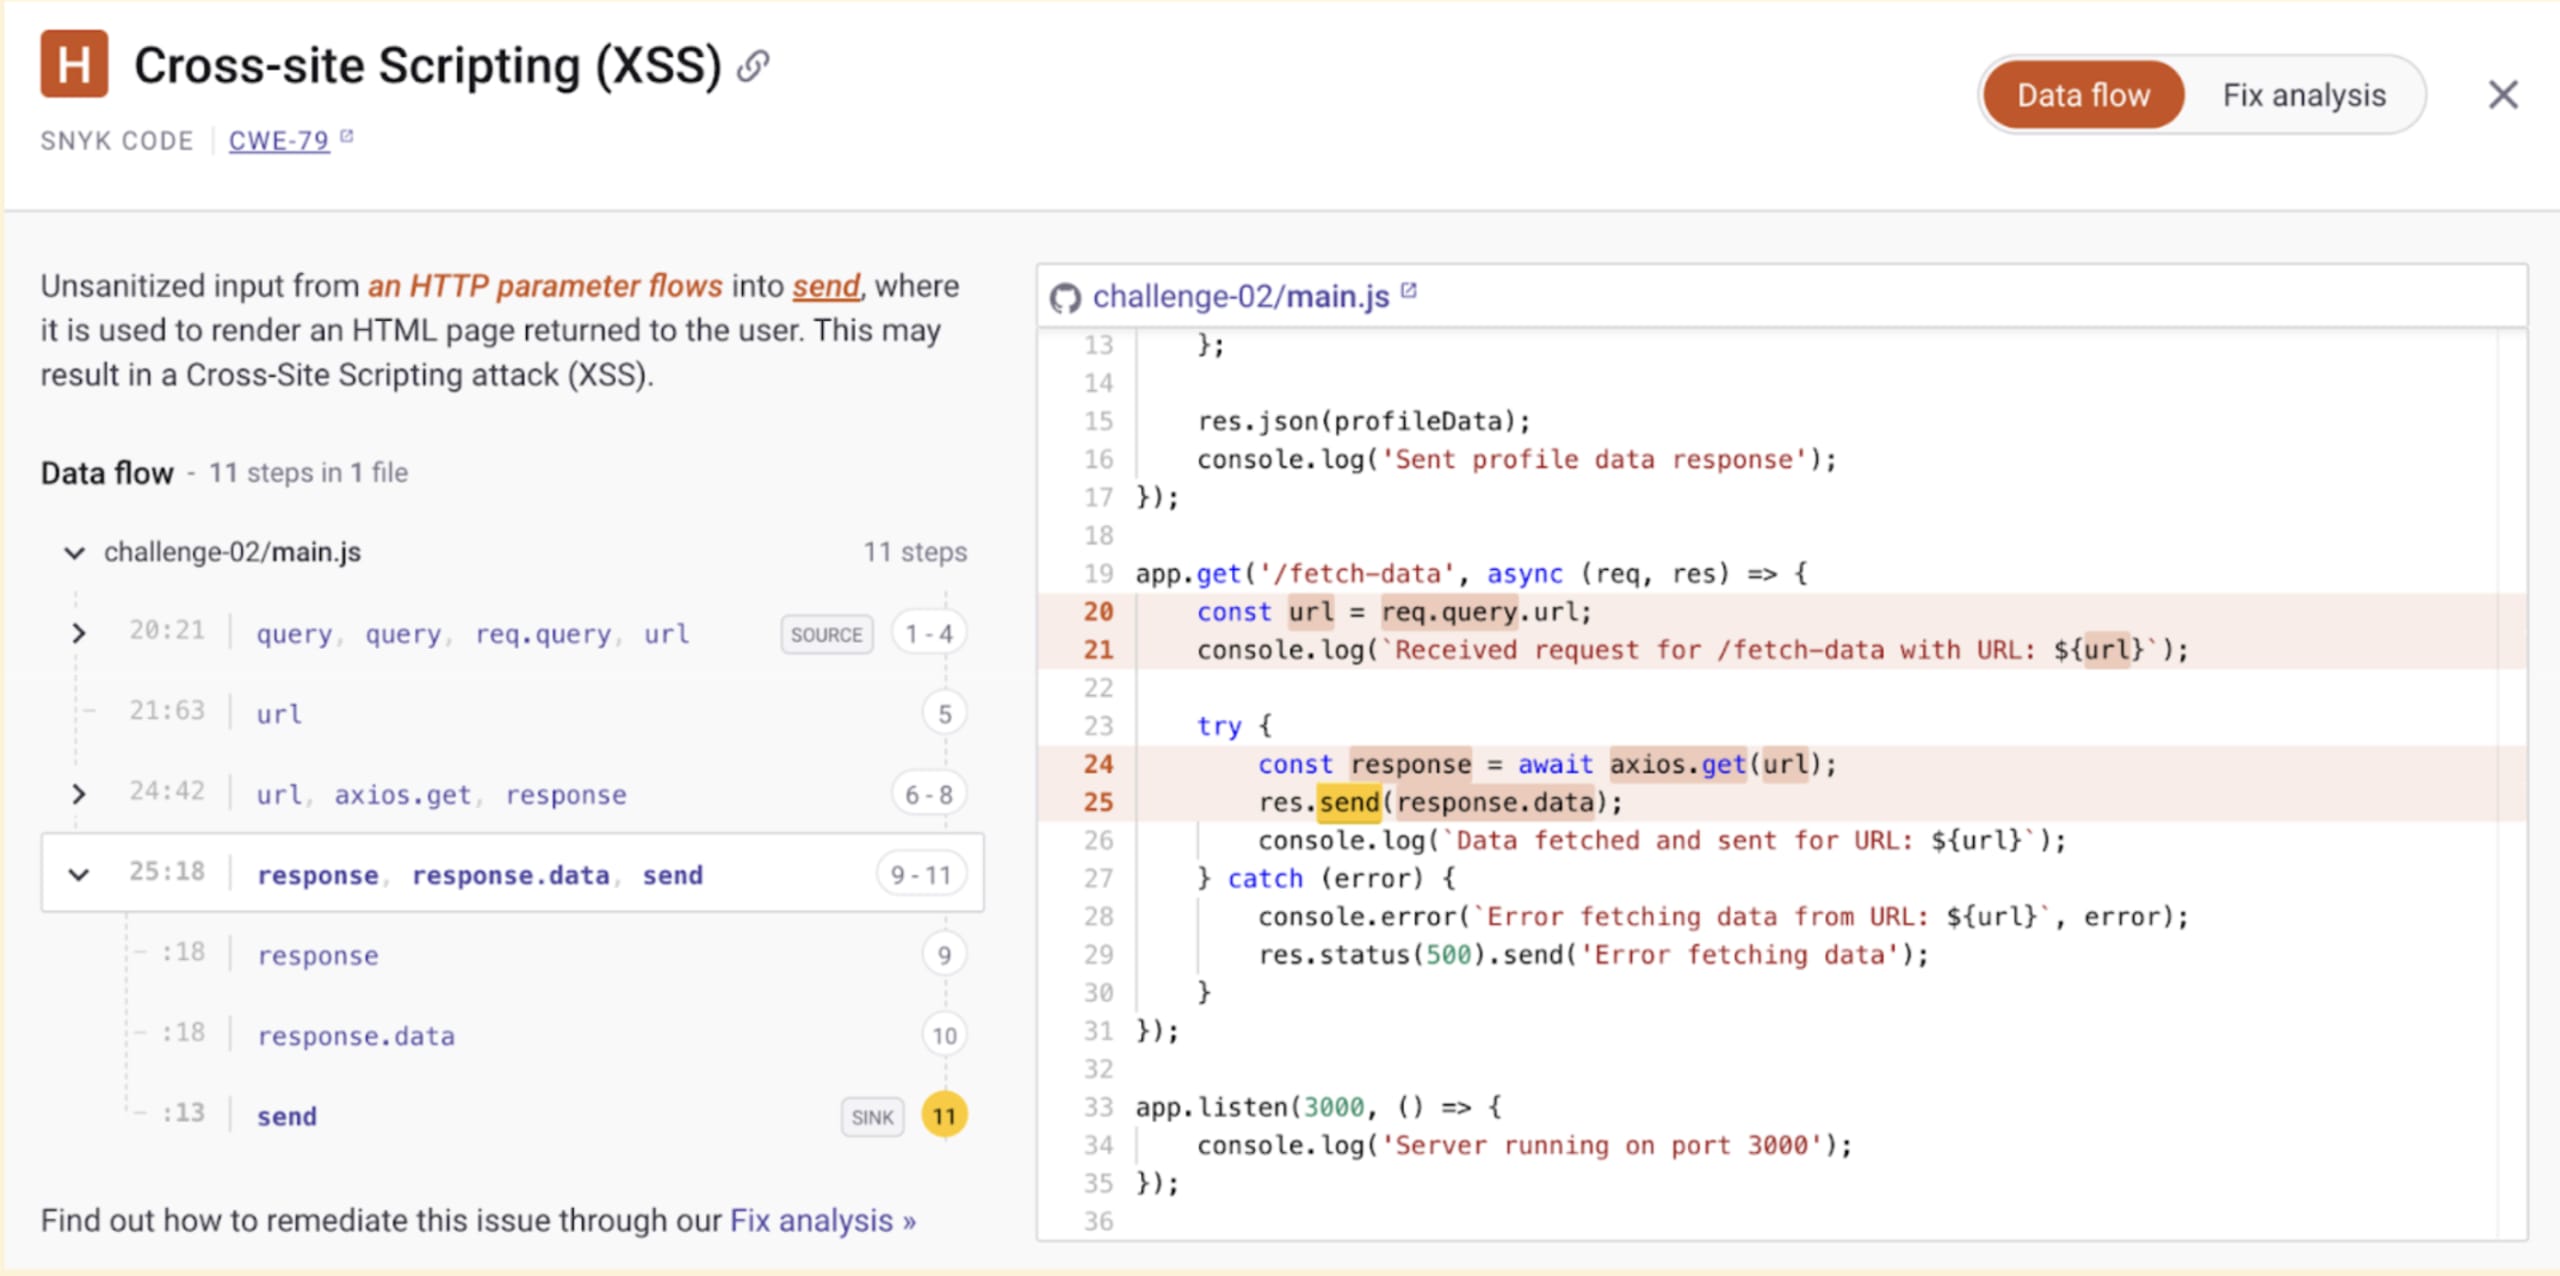This screenshot has height=1276, width=2560.
Task: Select step range badge 1 - 4
Action: (929, 634)
